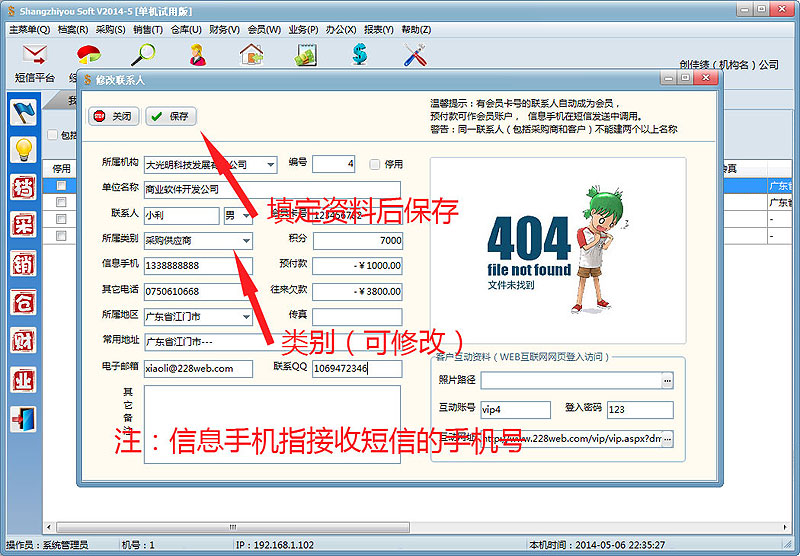Open the notepad with cash toolbar icon

pos(306,55)
